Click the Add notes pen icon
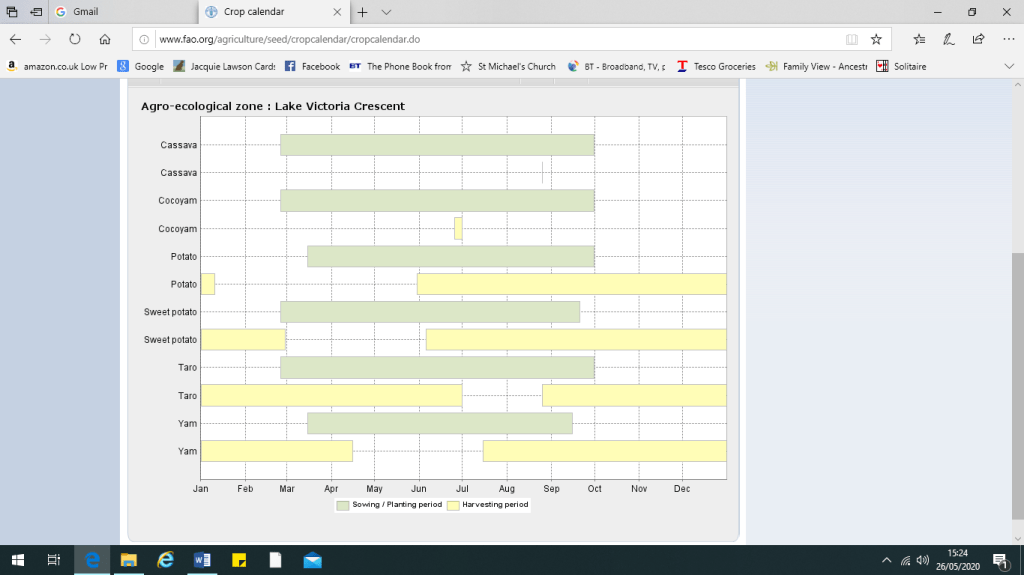The height and width of the screenshot is (575, 1024). tap(949, 39)
